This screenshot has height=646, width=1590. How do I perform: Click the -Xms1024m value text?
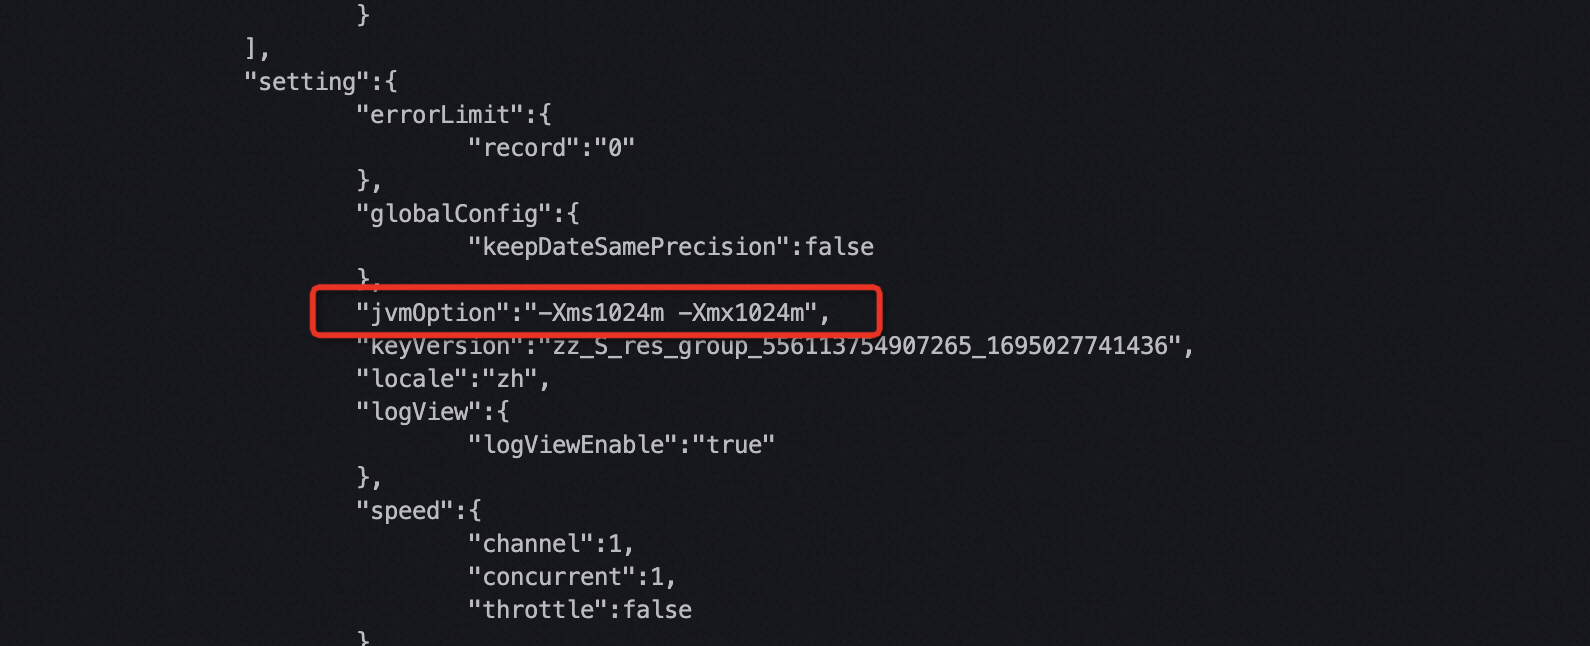pos(601,313)
